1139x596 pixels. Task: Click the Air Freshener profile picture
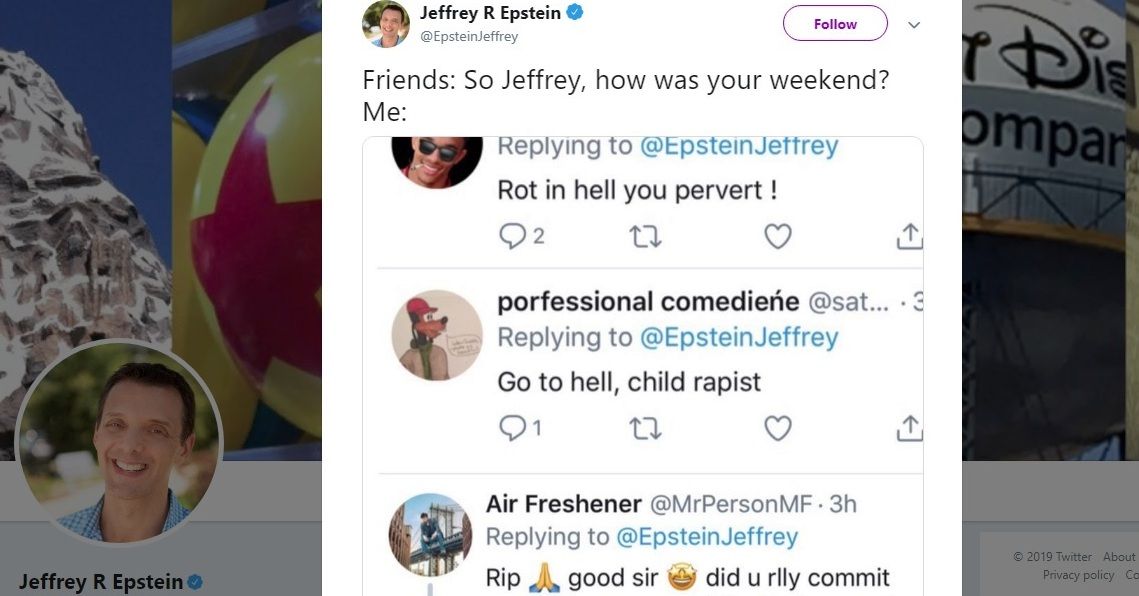point(429,534)
